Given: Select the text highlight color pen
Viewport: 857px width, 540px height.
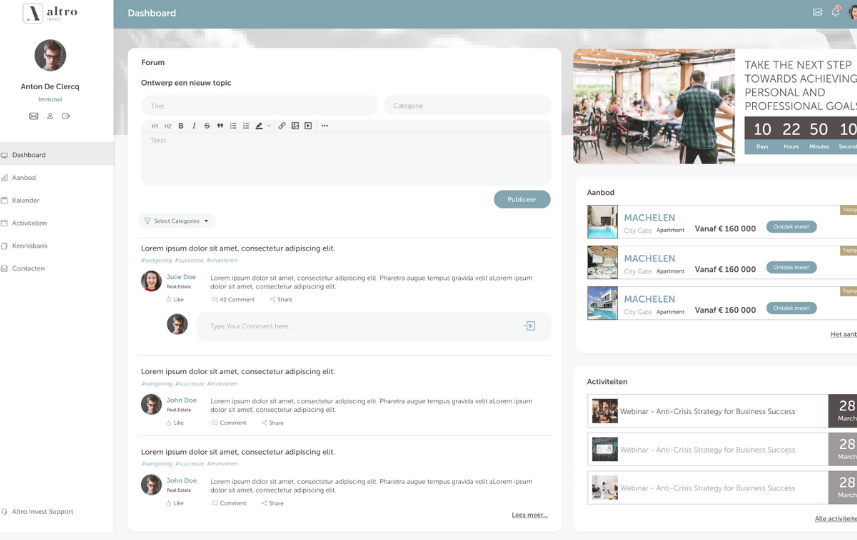Looking at the screenshot, I should (259, 126).
